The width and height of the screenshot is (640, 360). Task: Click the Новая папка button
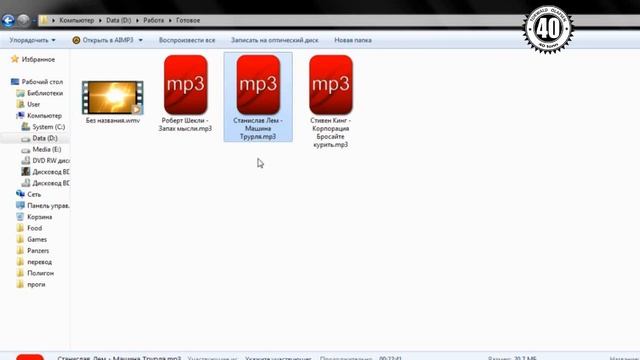click(x=353, y=40)
